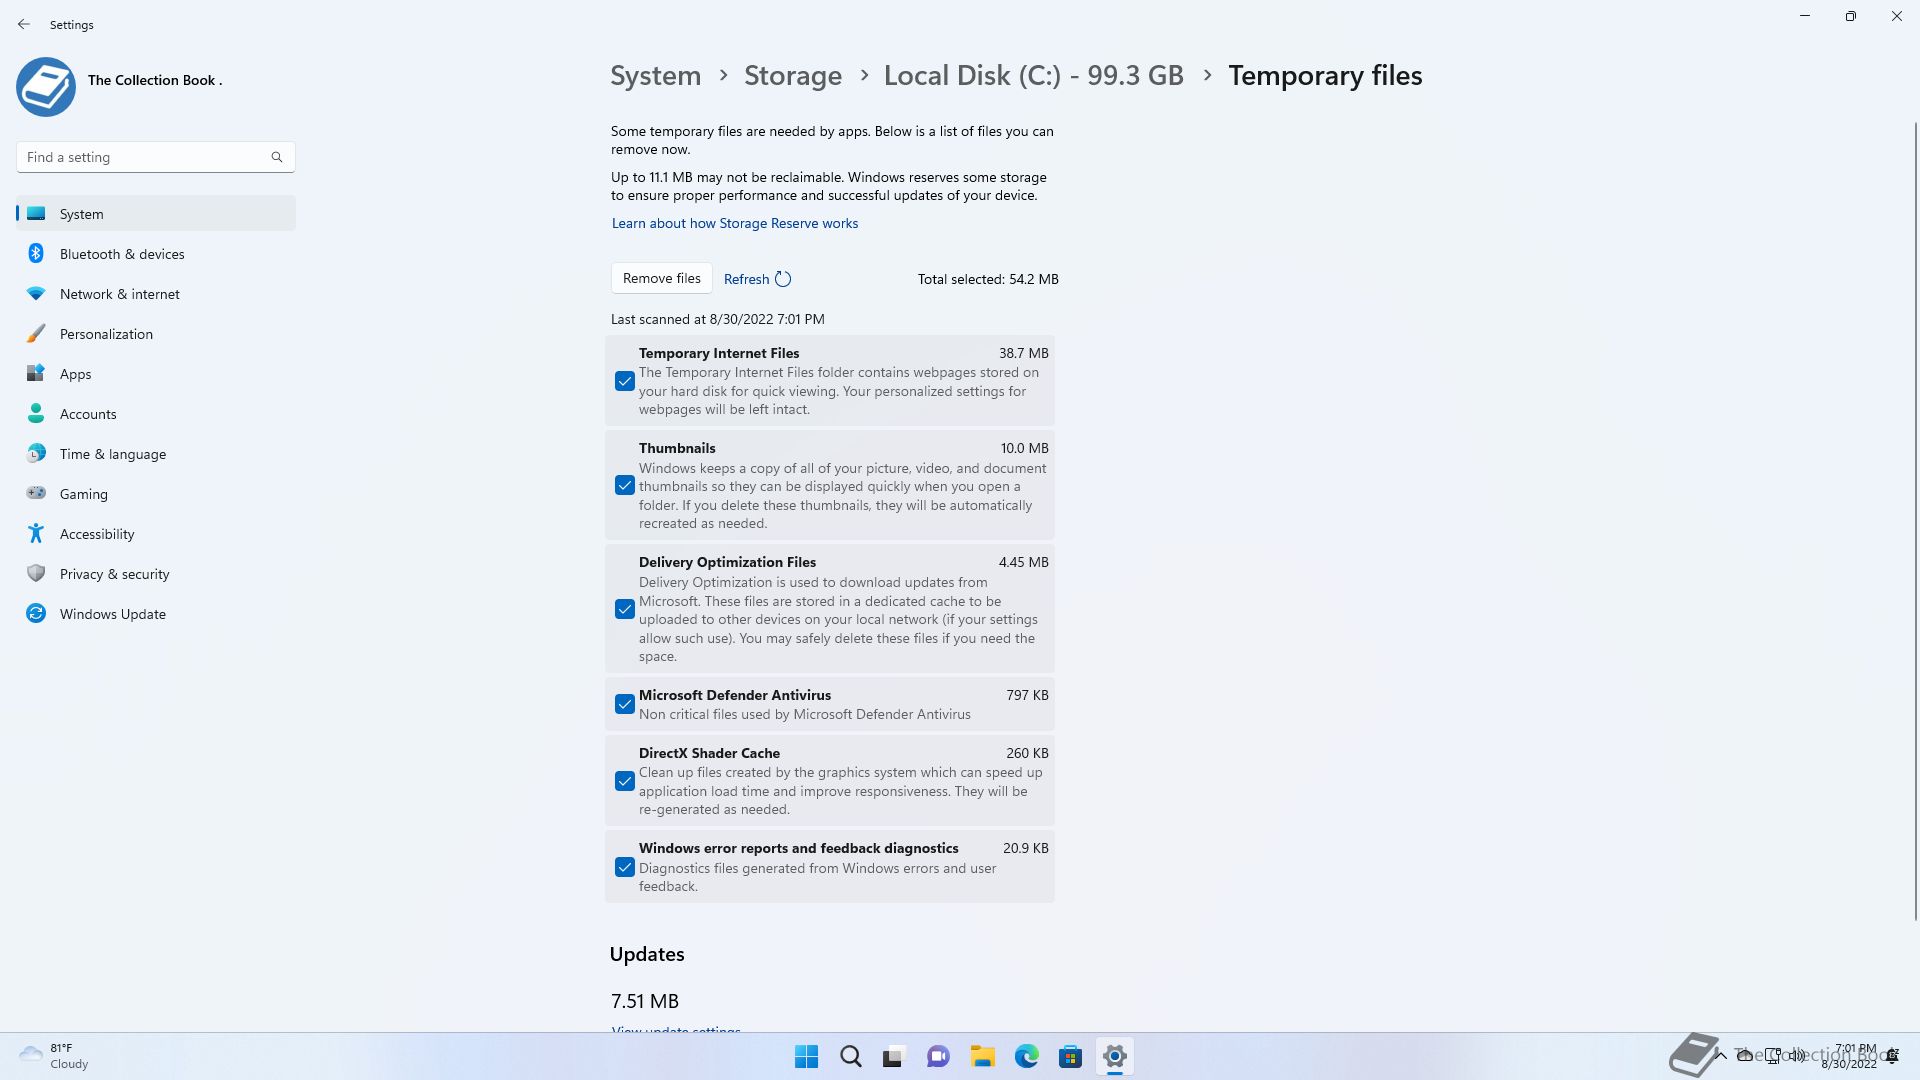Open the Windows Start button on taskbar
Image resolution: width=1920 pixels, height=1080 pixels.
coord(806,1056)
